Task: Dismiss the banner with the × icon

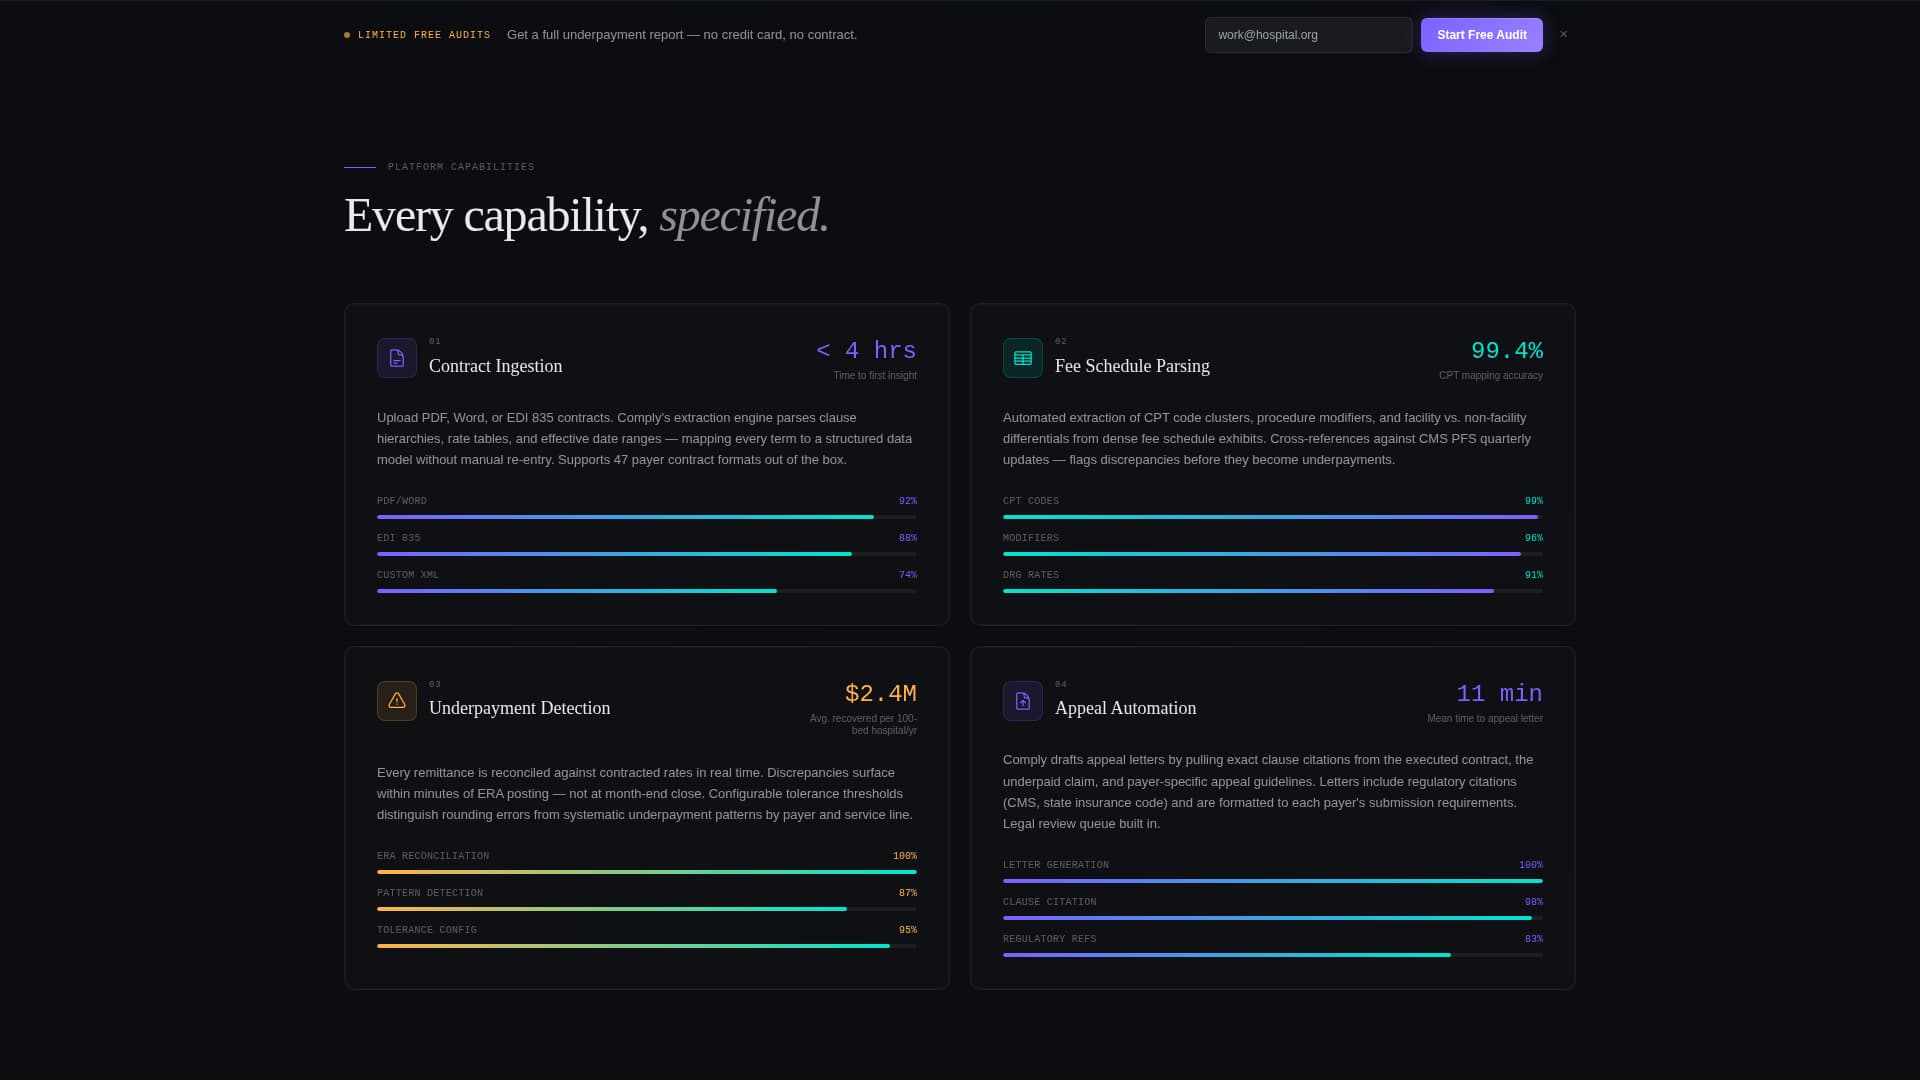Action: tap(1563, 34)
